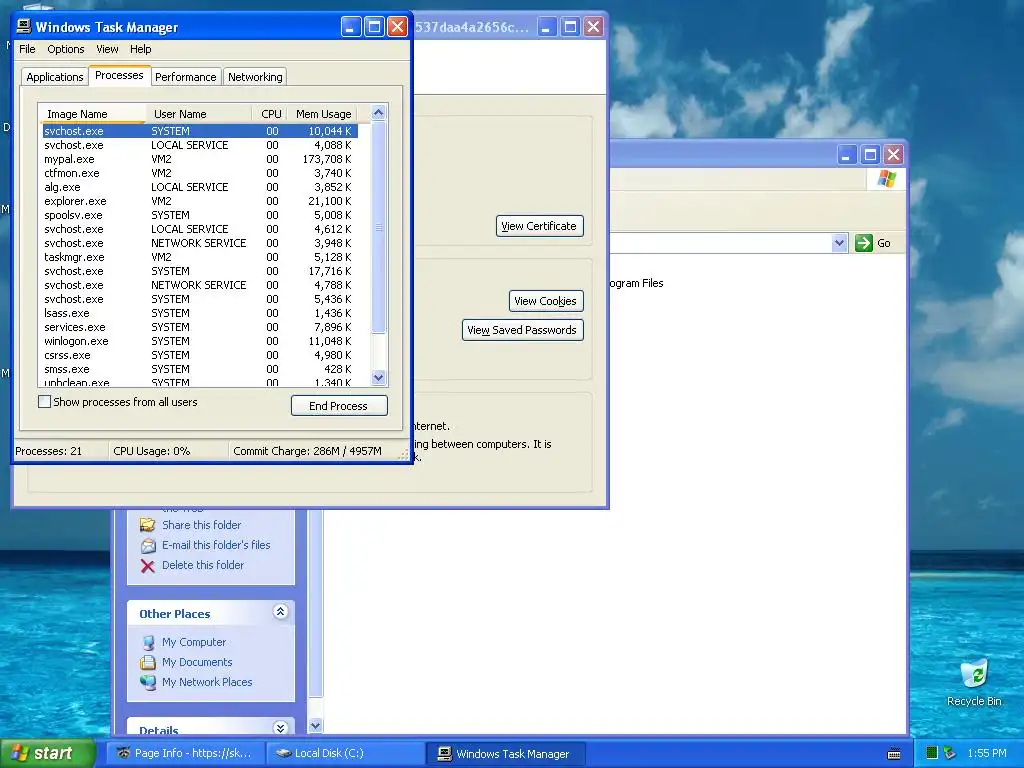This screenshot has width=1024, height=768.
Task: Click the process list scroll down arrow
Action: coord(378,377)
